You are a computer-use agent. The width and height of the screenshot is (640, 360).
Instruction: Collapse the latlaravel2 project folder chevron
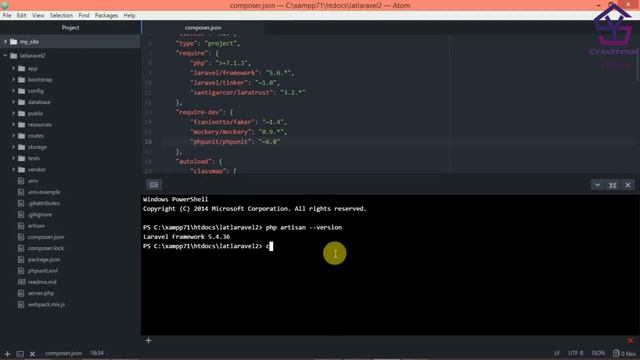(5, 56)
